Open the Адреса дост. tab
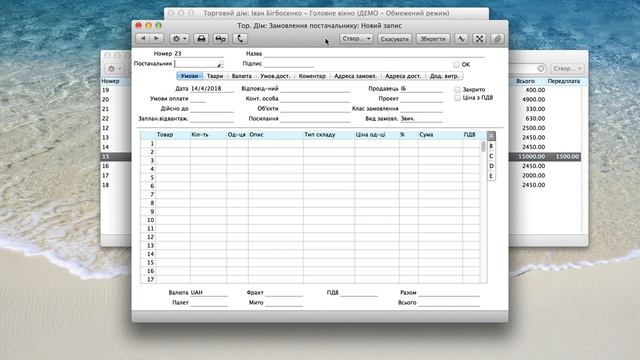 pyautogui.click(x=403, y=76)
